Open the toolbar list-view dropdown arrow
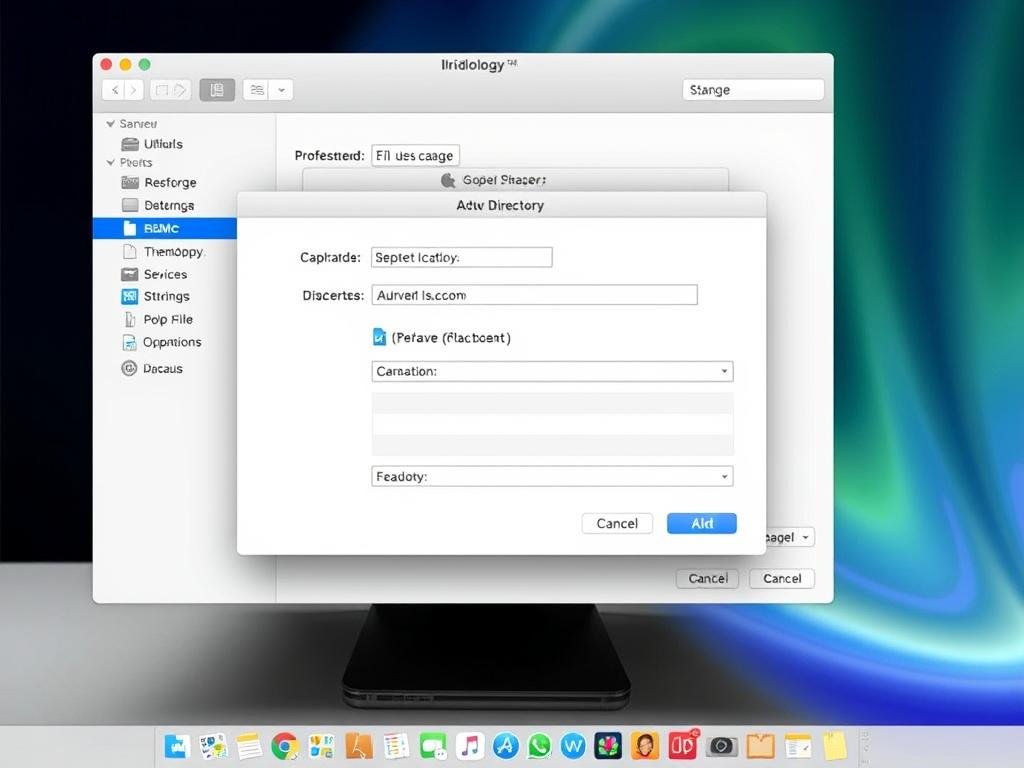This screenshot has width=1024, height=768. click(281, 90)
